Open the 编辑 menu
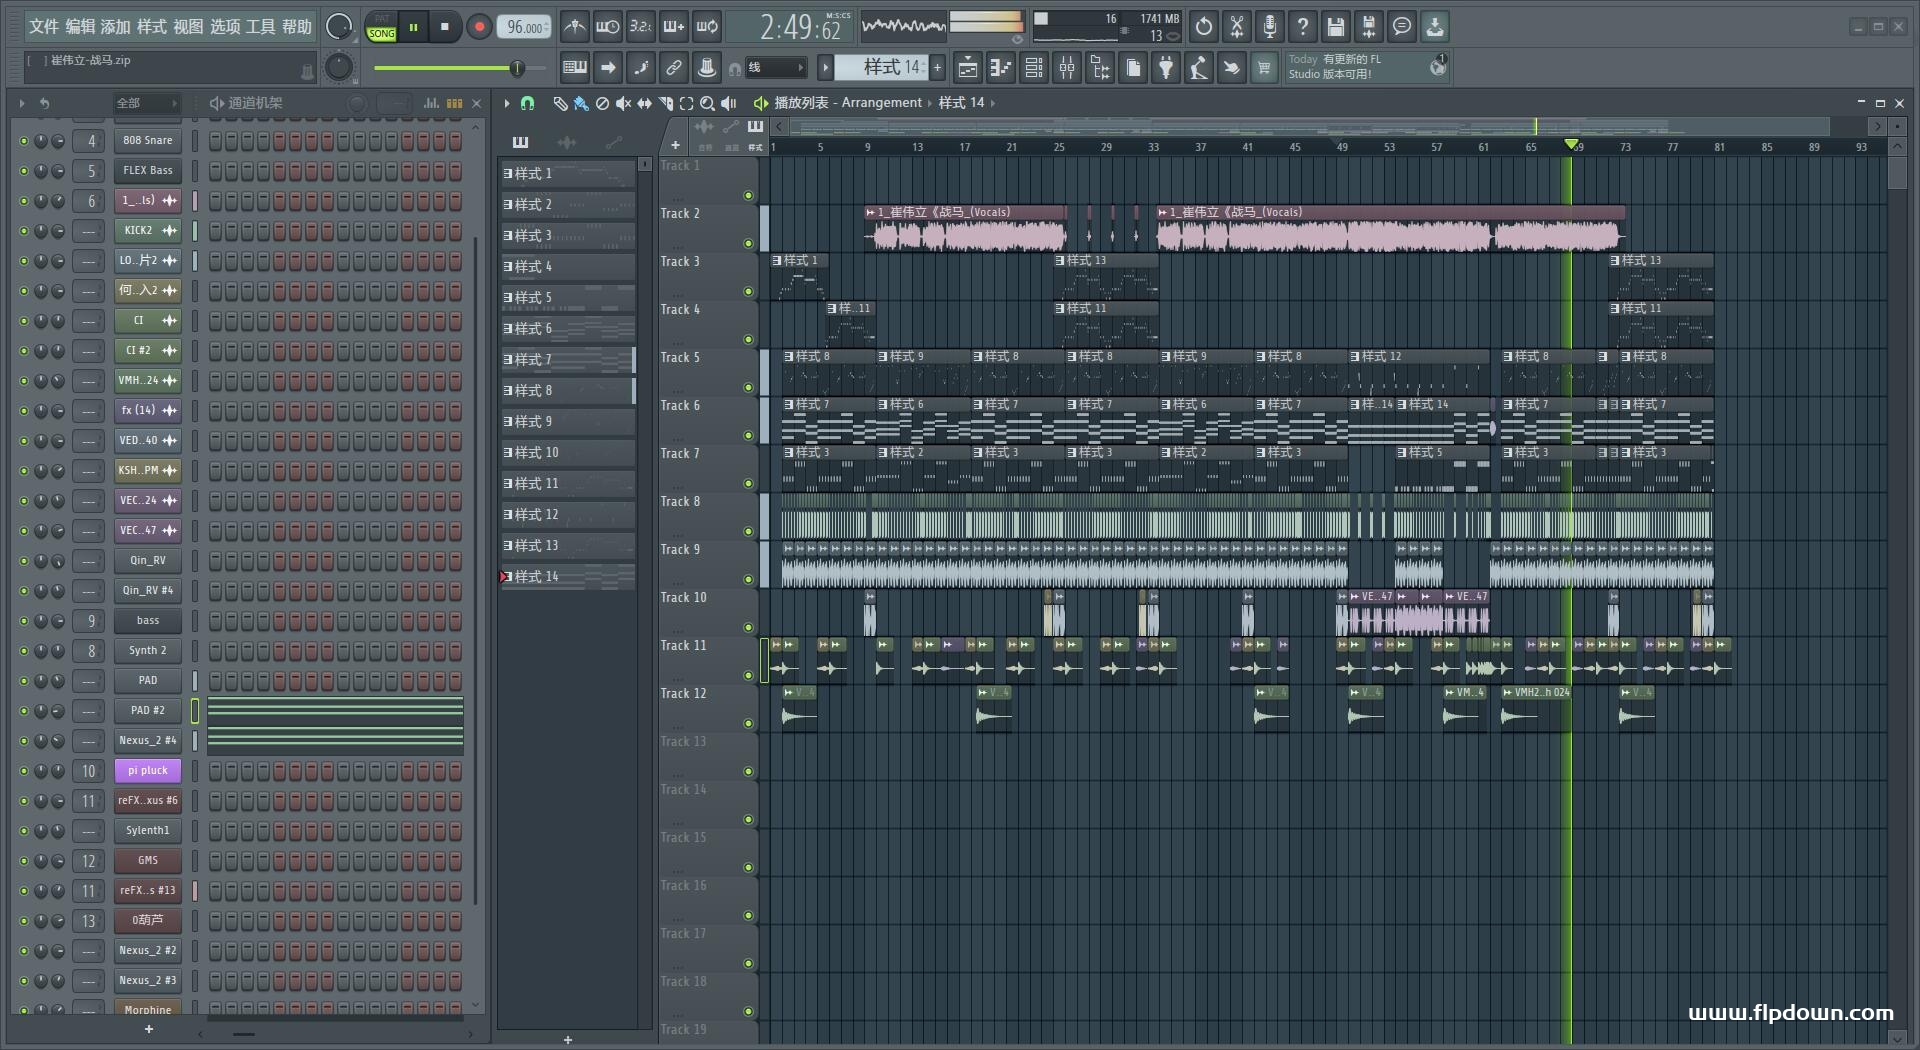This screenshot has height=1050, width=1920. (80, 27)
